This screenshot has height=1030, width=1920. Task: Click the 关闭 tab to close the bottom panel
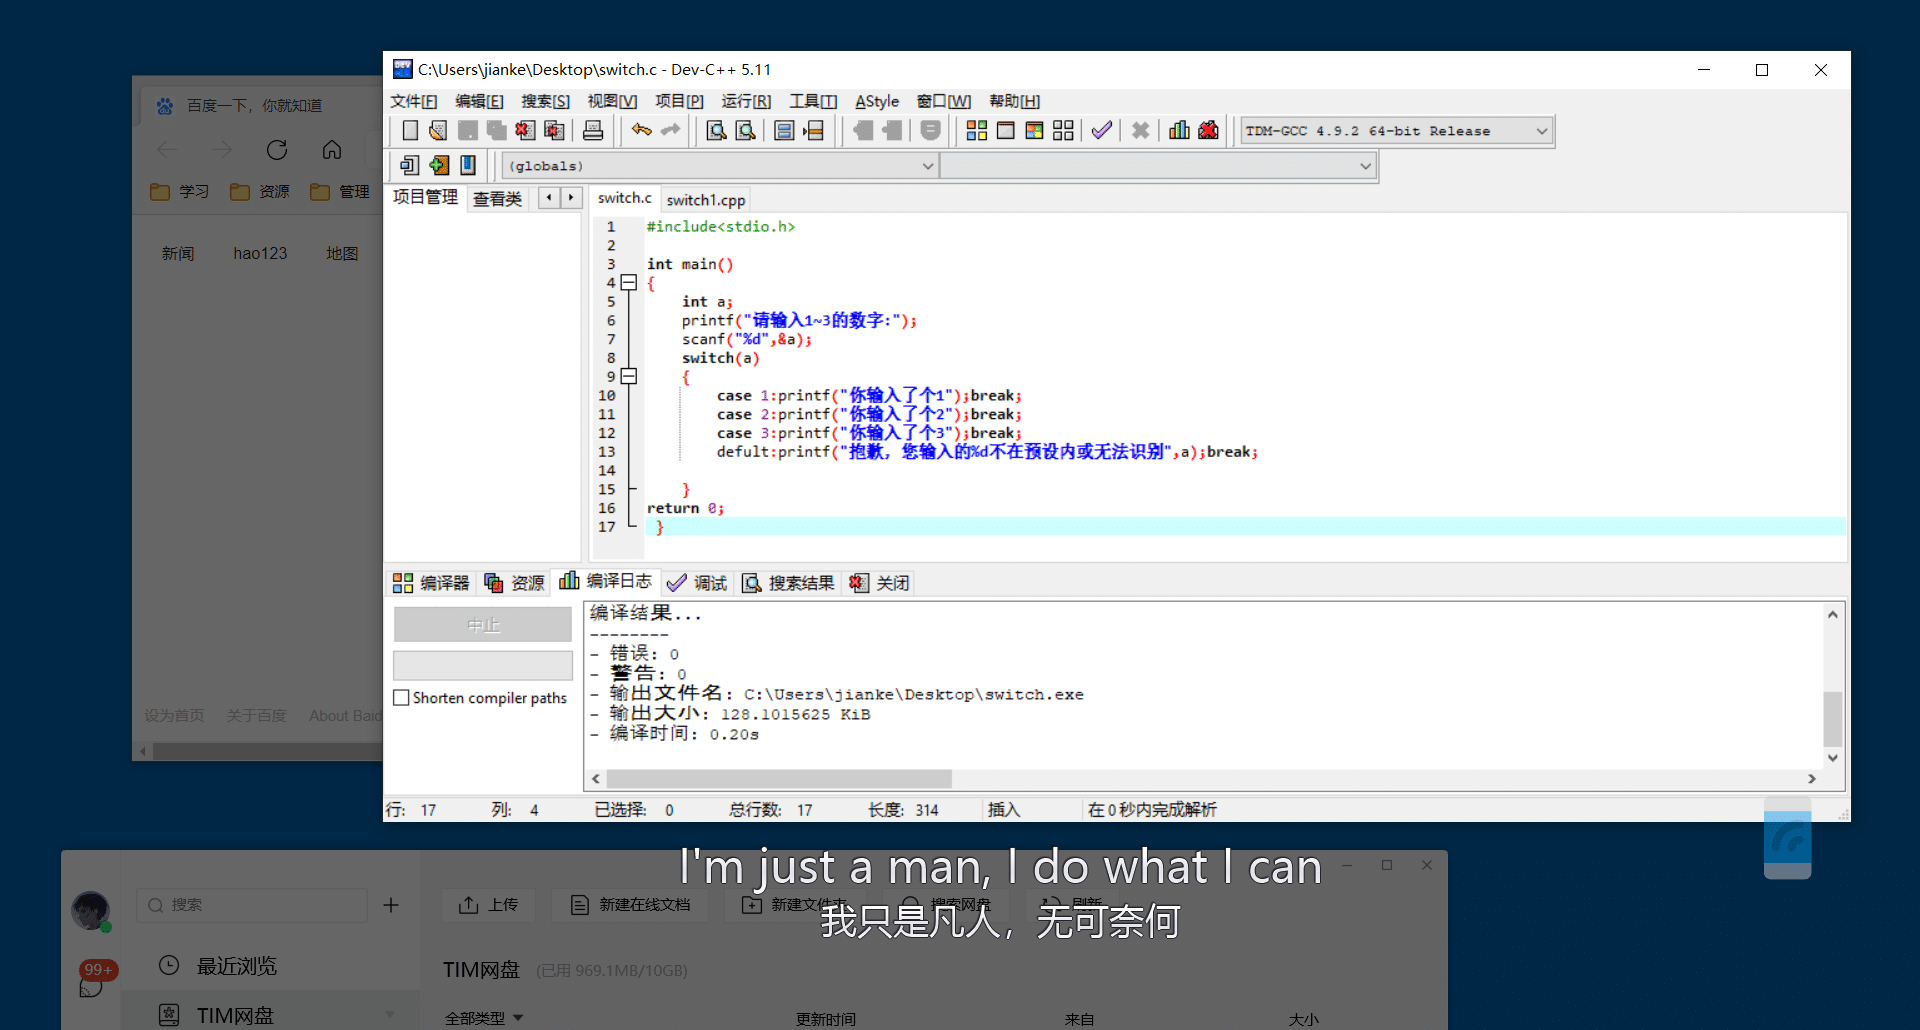(x=879, y=583)
